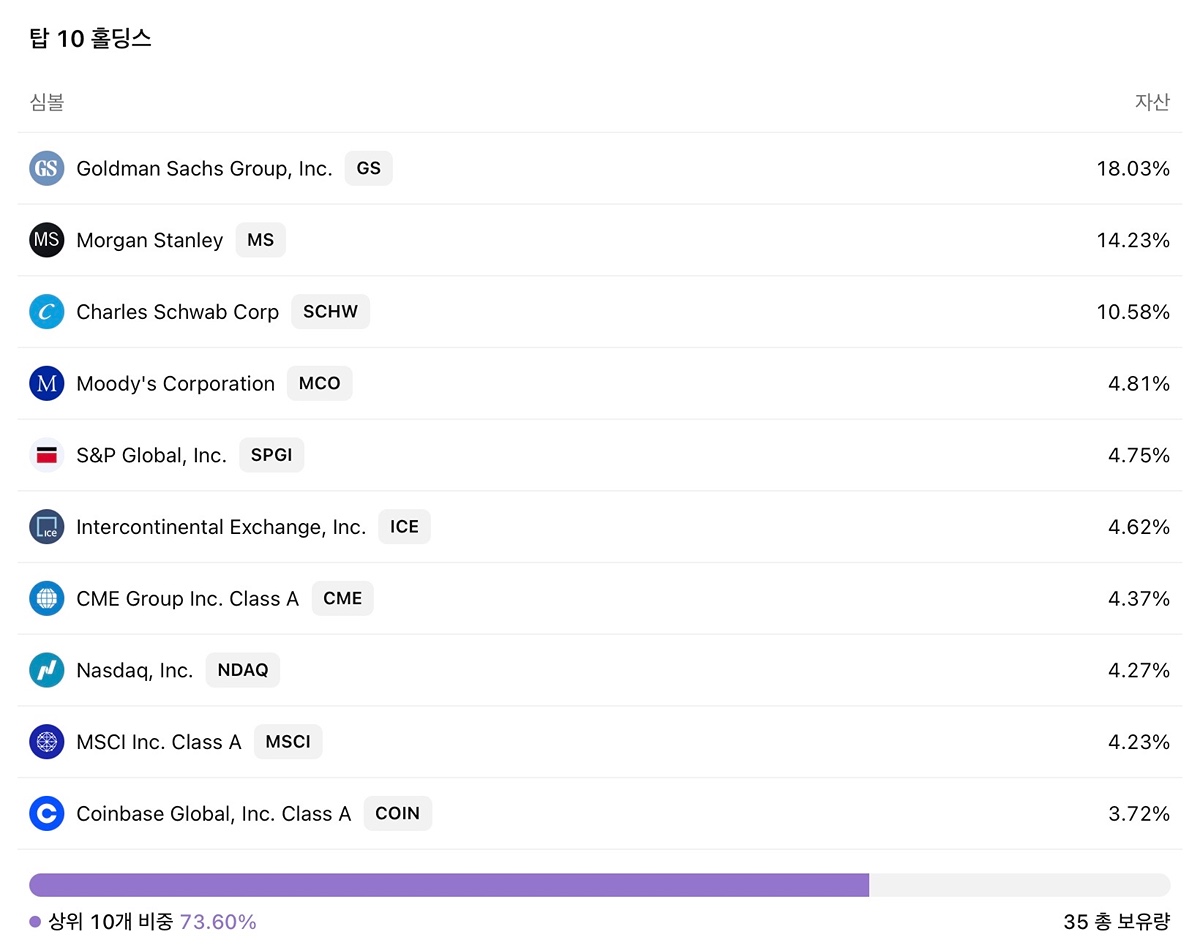Click the 35 총 보유량 text

1116,922
